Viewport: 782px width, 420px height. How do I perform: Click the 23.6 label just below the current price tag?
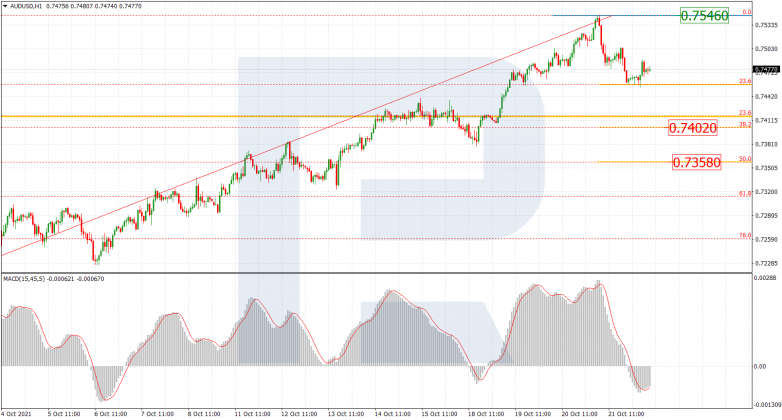click(745, 81)
